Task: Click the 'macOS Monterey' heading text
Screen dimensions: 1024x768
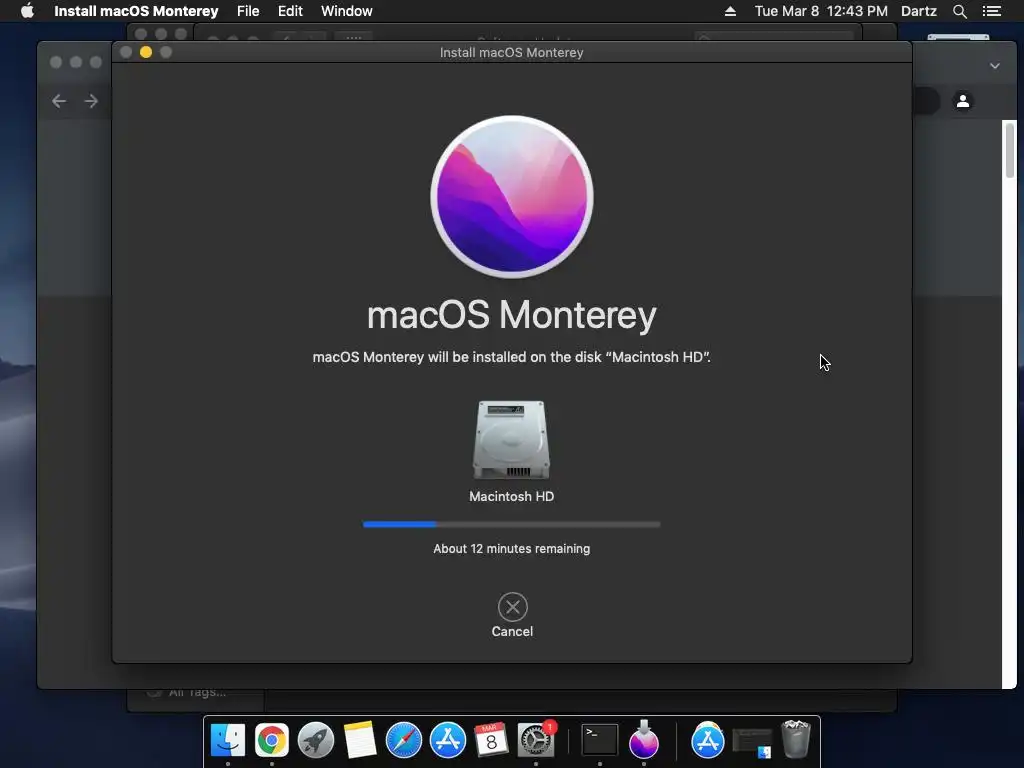Action: tap(511, 315)
